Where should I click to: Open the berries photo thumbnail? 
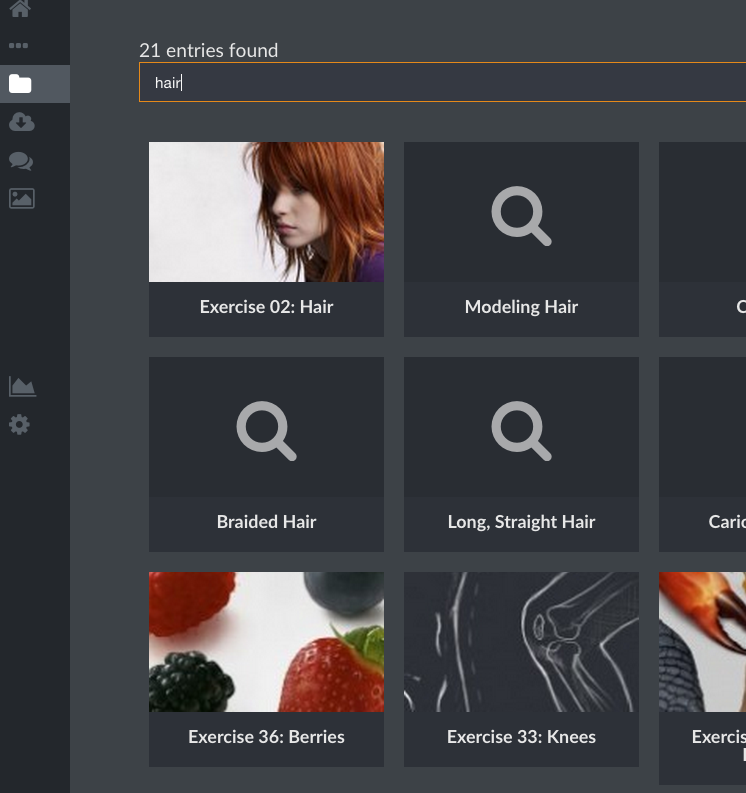click(267, 642)
